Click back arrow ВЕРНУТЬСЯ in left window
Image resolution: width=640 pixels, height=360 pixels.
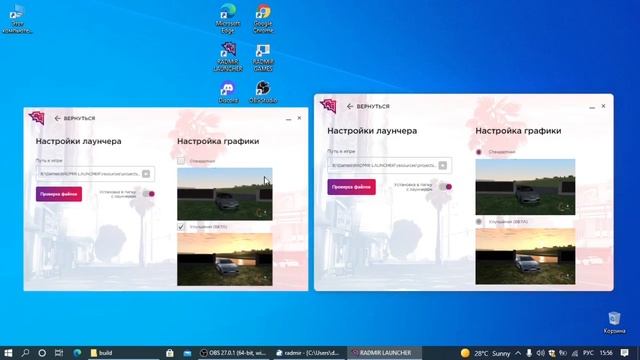75,118
